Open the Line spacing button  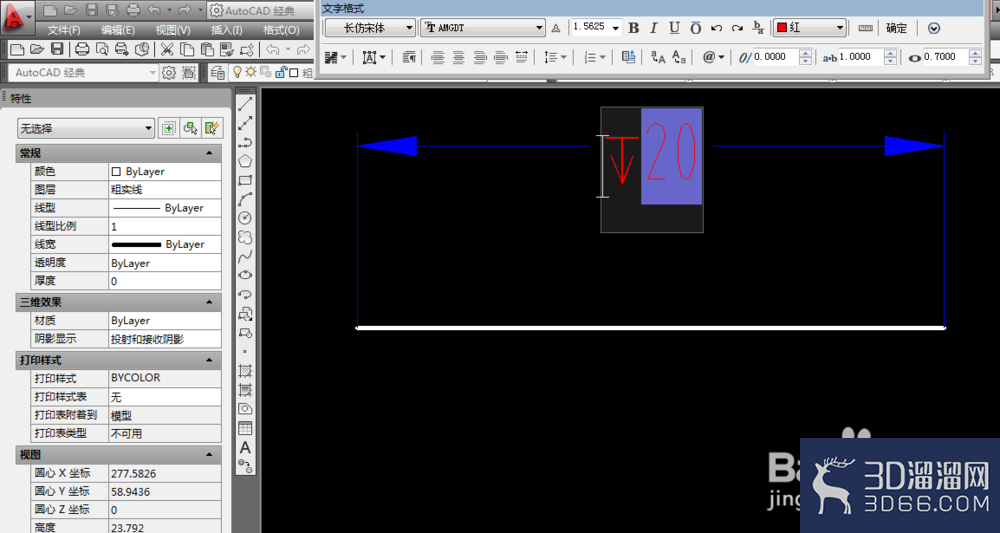(555, 57)
